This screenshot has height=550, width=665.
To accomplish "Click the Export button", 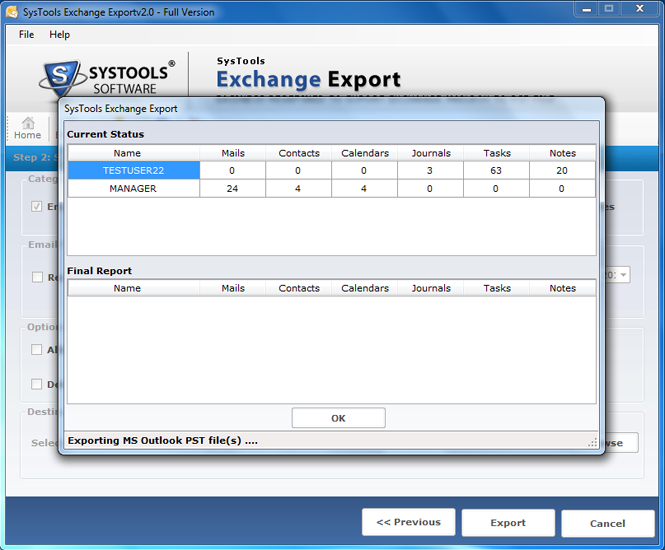I will [x=508, y=522].
